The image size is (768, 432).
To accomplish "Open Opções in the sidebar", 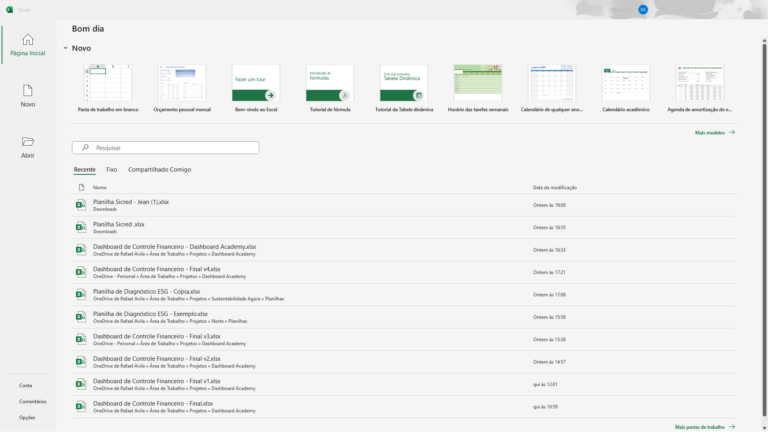I will point(27,418).
